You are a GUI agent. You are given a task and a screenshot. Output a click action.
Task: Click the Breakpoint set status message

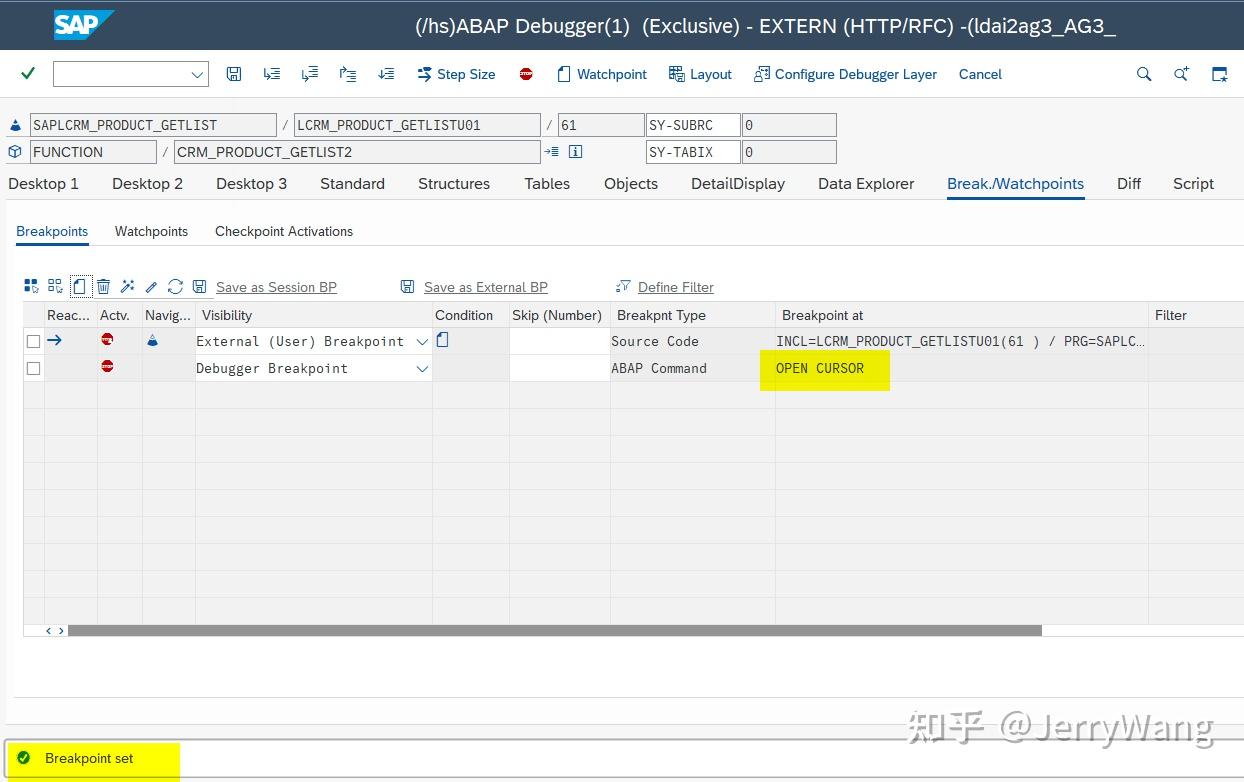click(89, 758)
